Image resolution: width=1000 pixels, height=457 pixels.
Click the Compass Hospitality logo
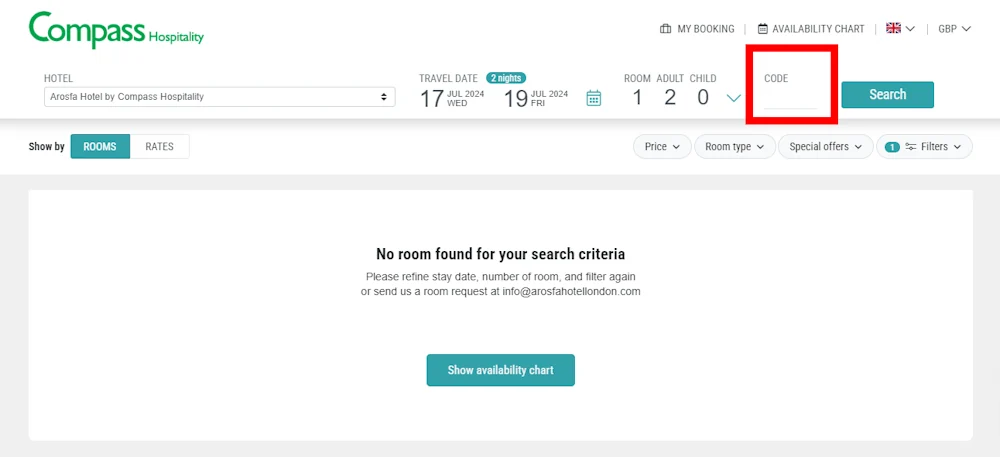coord(116,29)
